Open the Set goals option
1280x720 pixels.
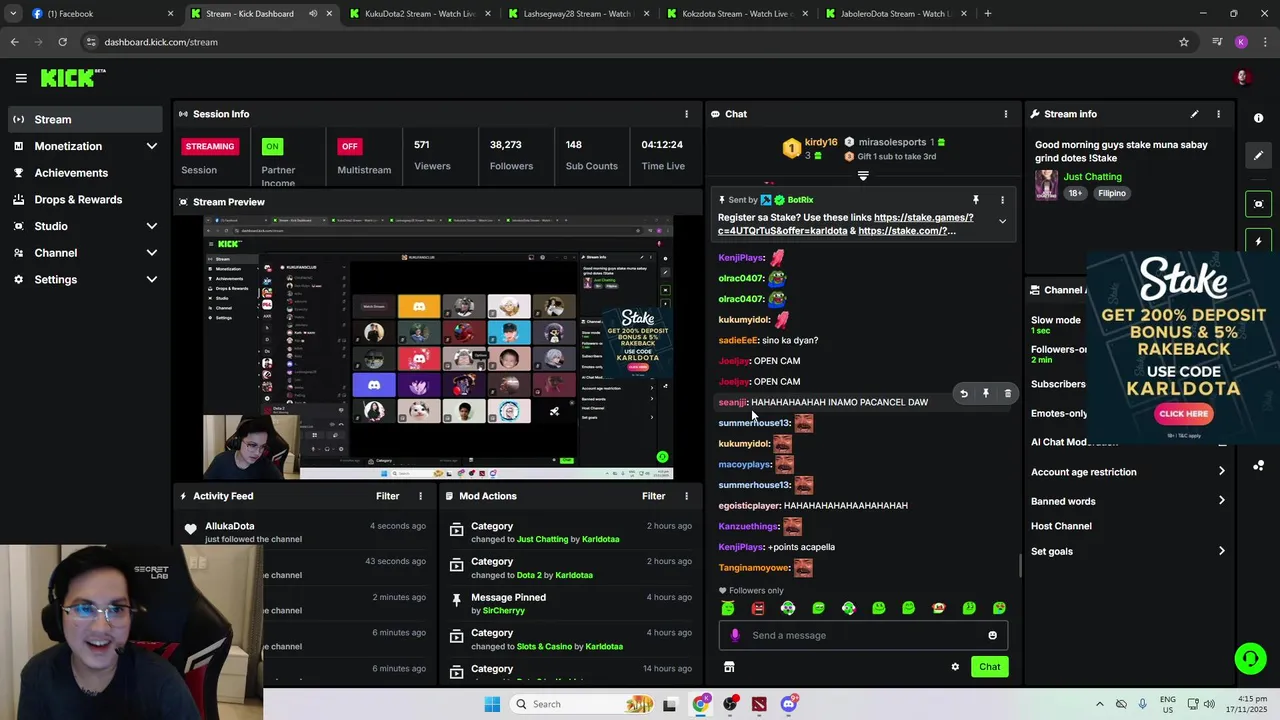[1128, 551]
